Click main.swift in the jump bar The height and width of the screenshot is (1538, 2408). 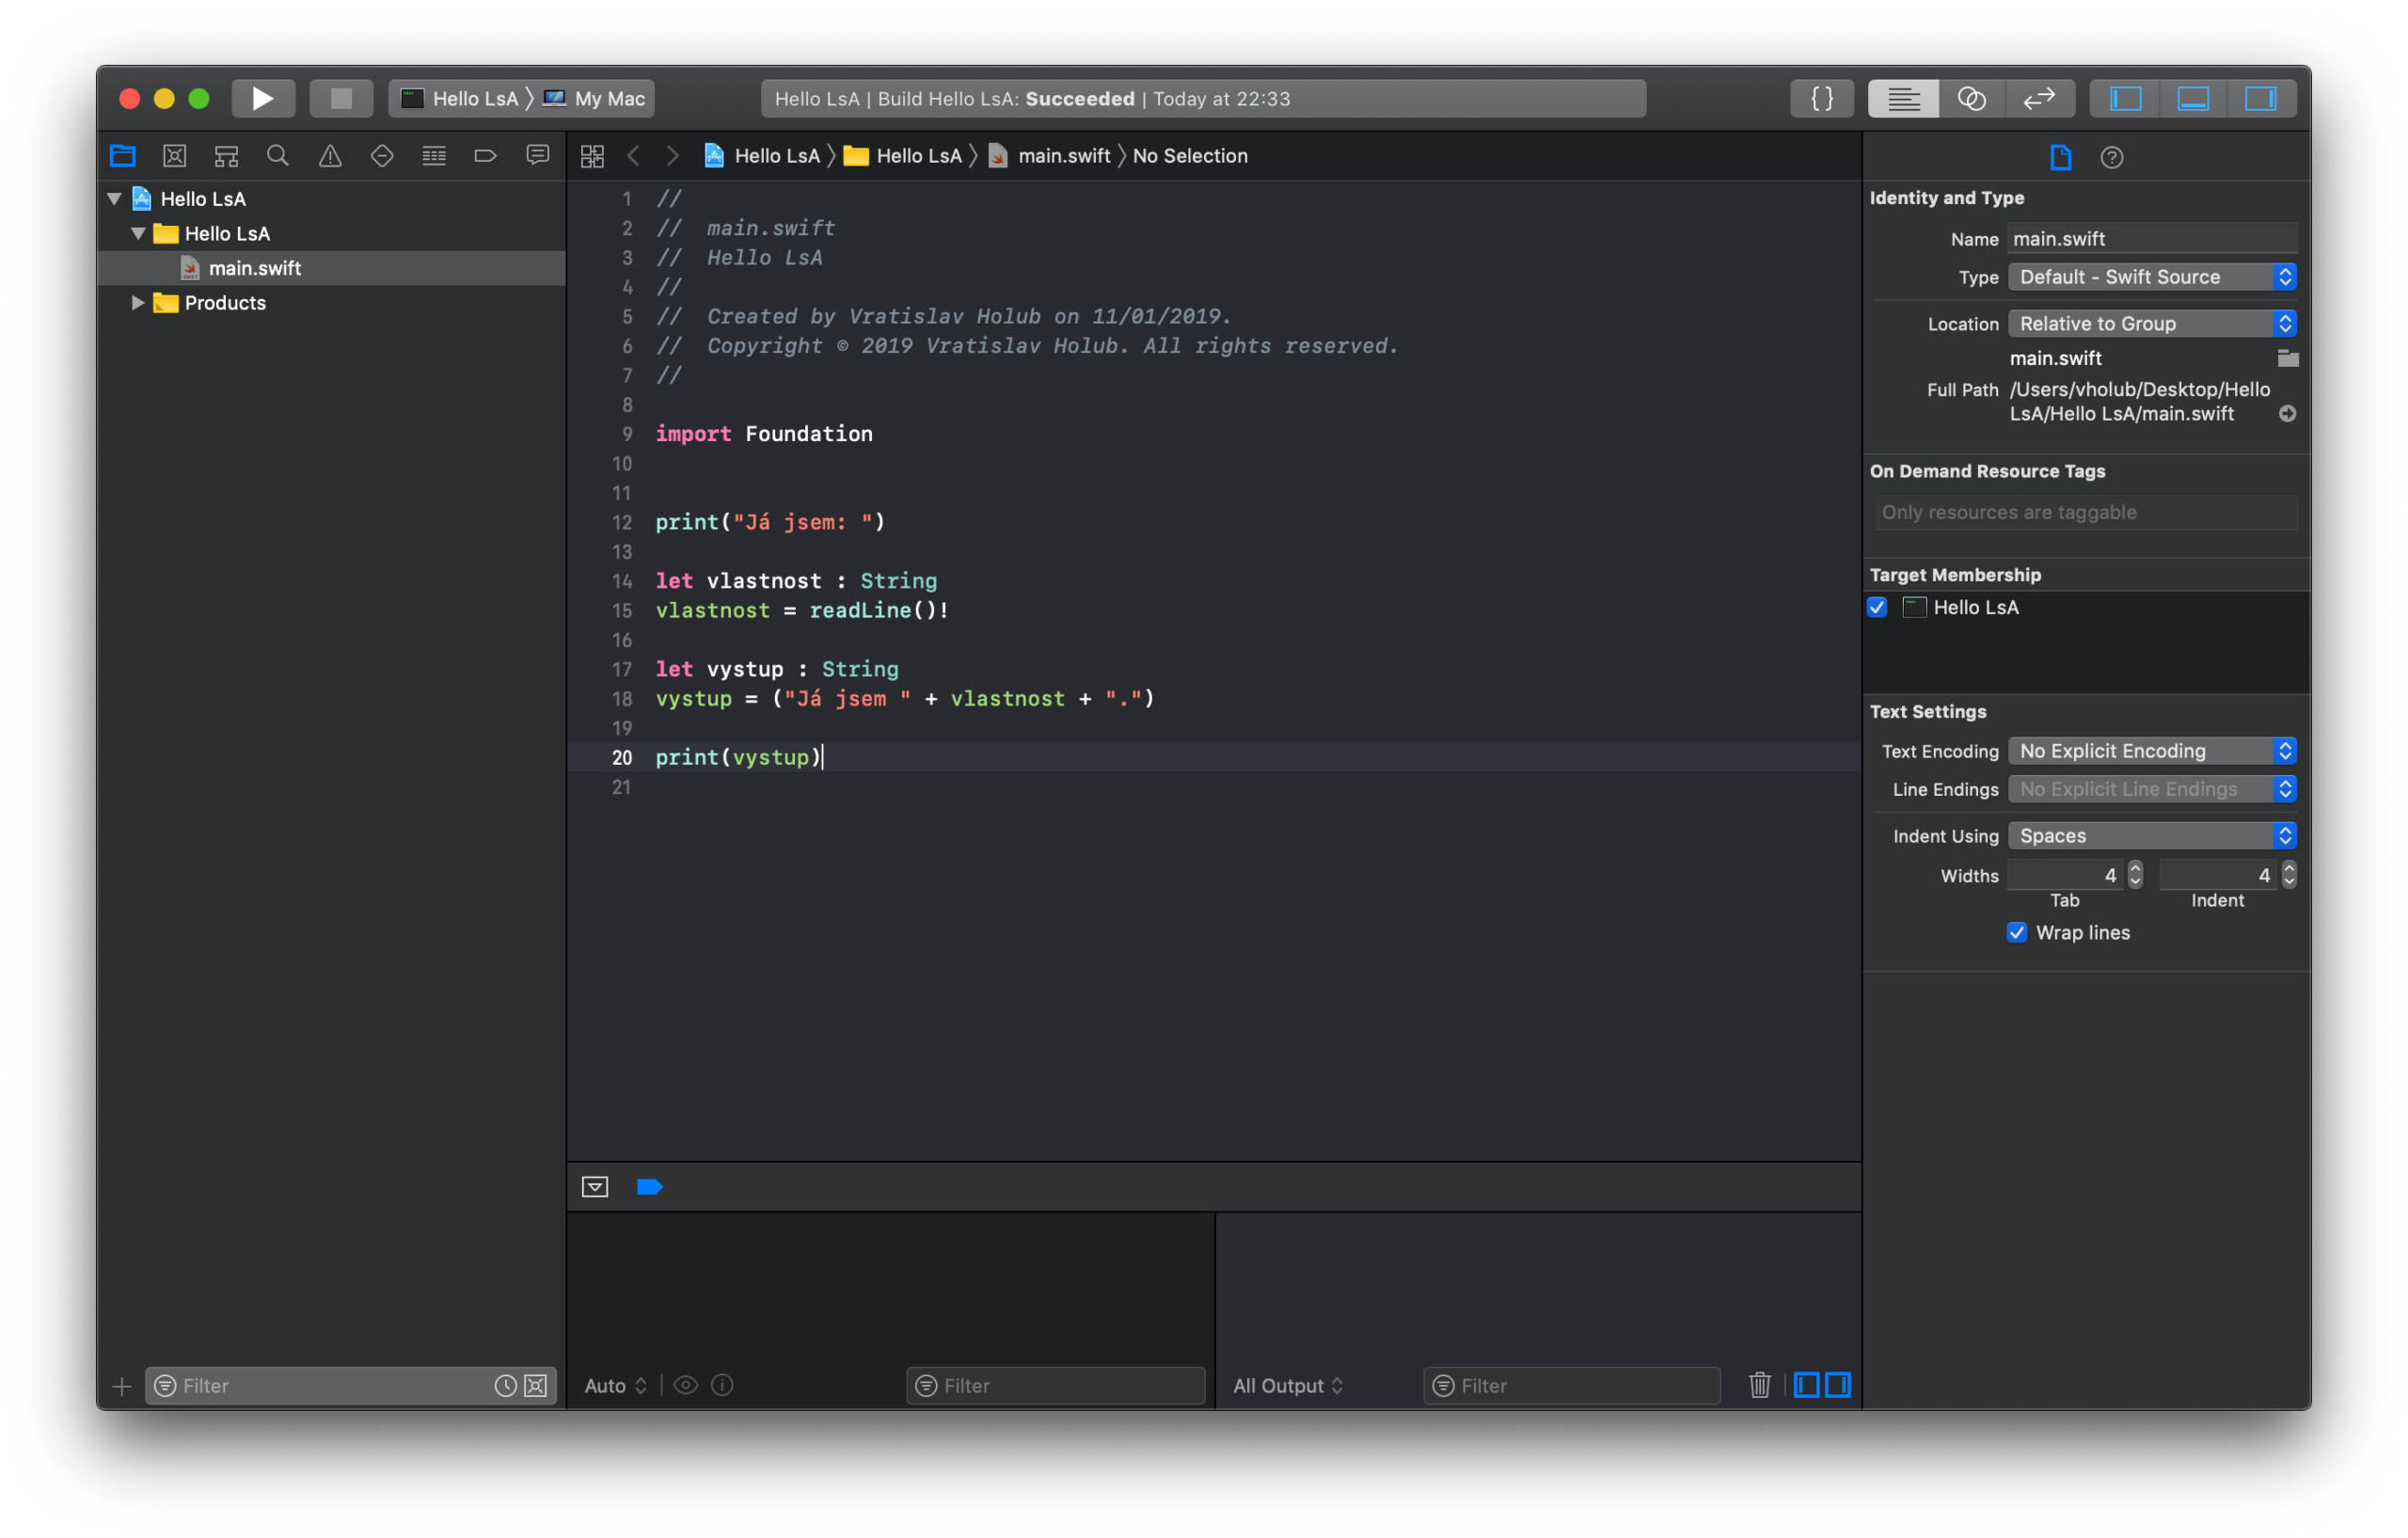1063,156
